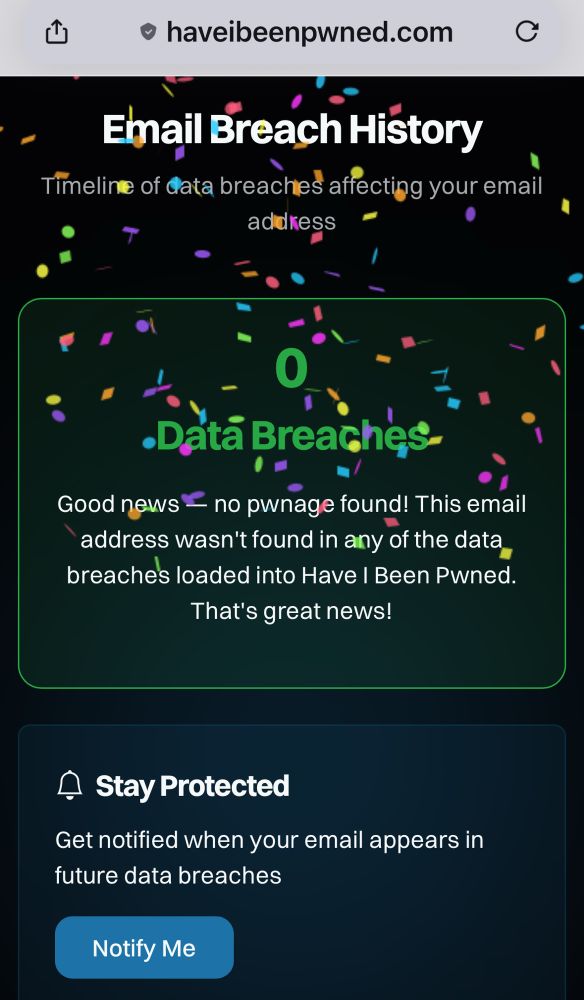Screen dimensions: 584x1000
Task: Tap the breach notification description text
Action: click(x=268, y=857)
